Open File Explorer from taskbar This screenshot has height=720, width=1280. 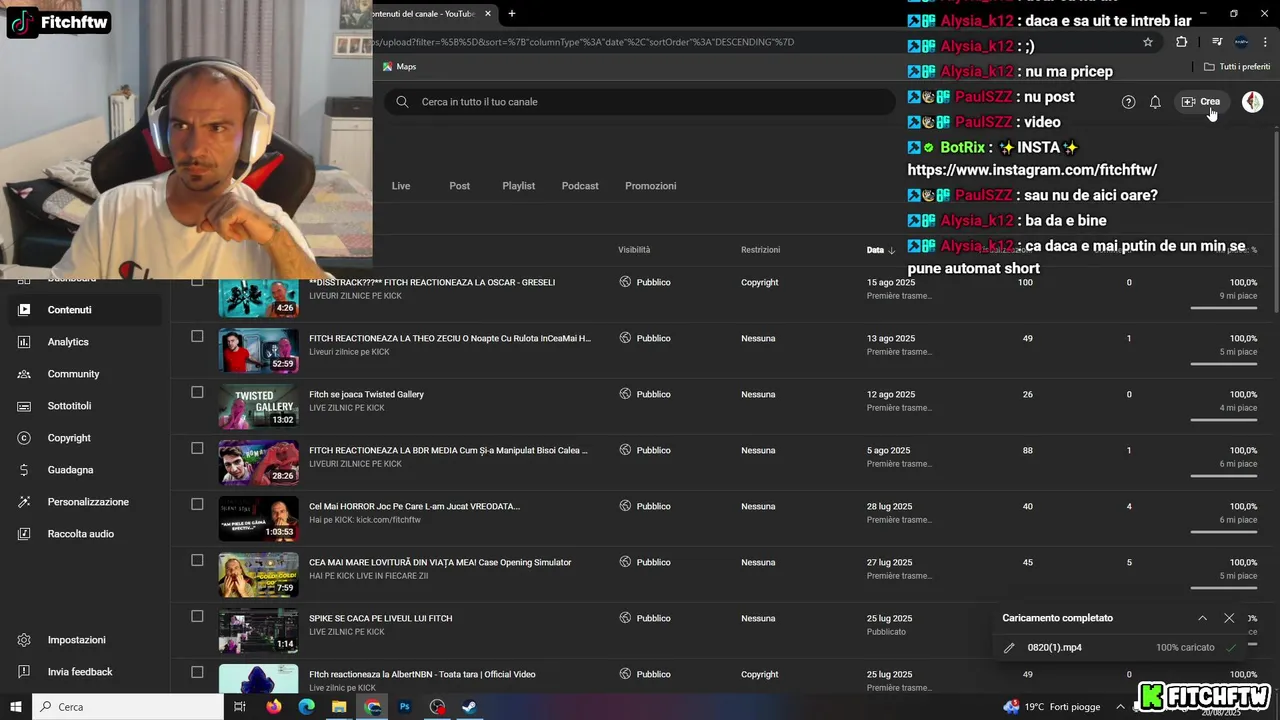click(339, 707)
